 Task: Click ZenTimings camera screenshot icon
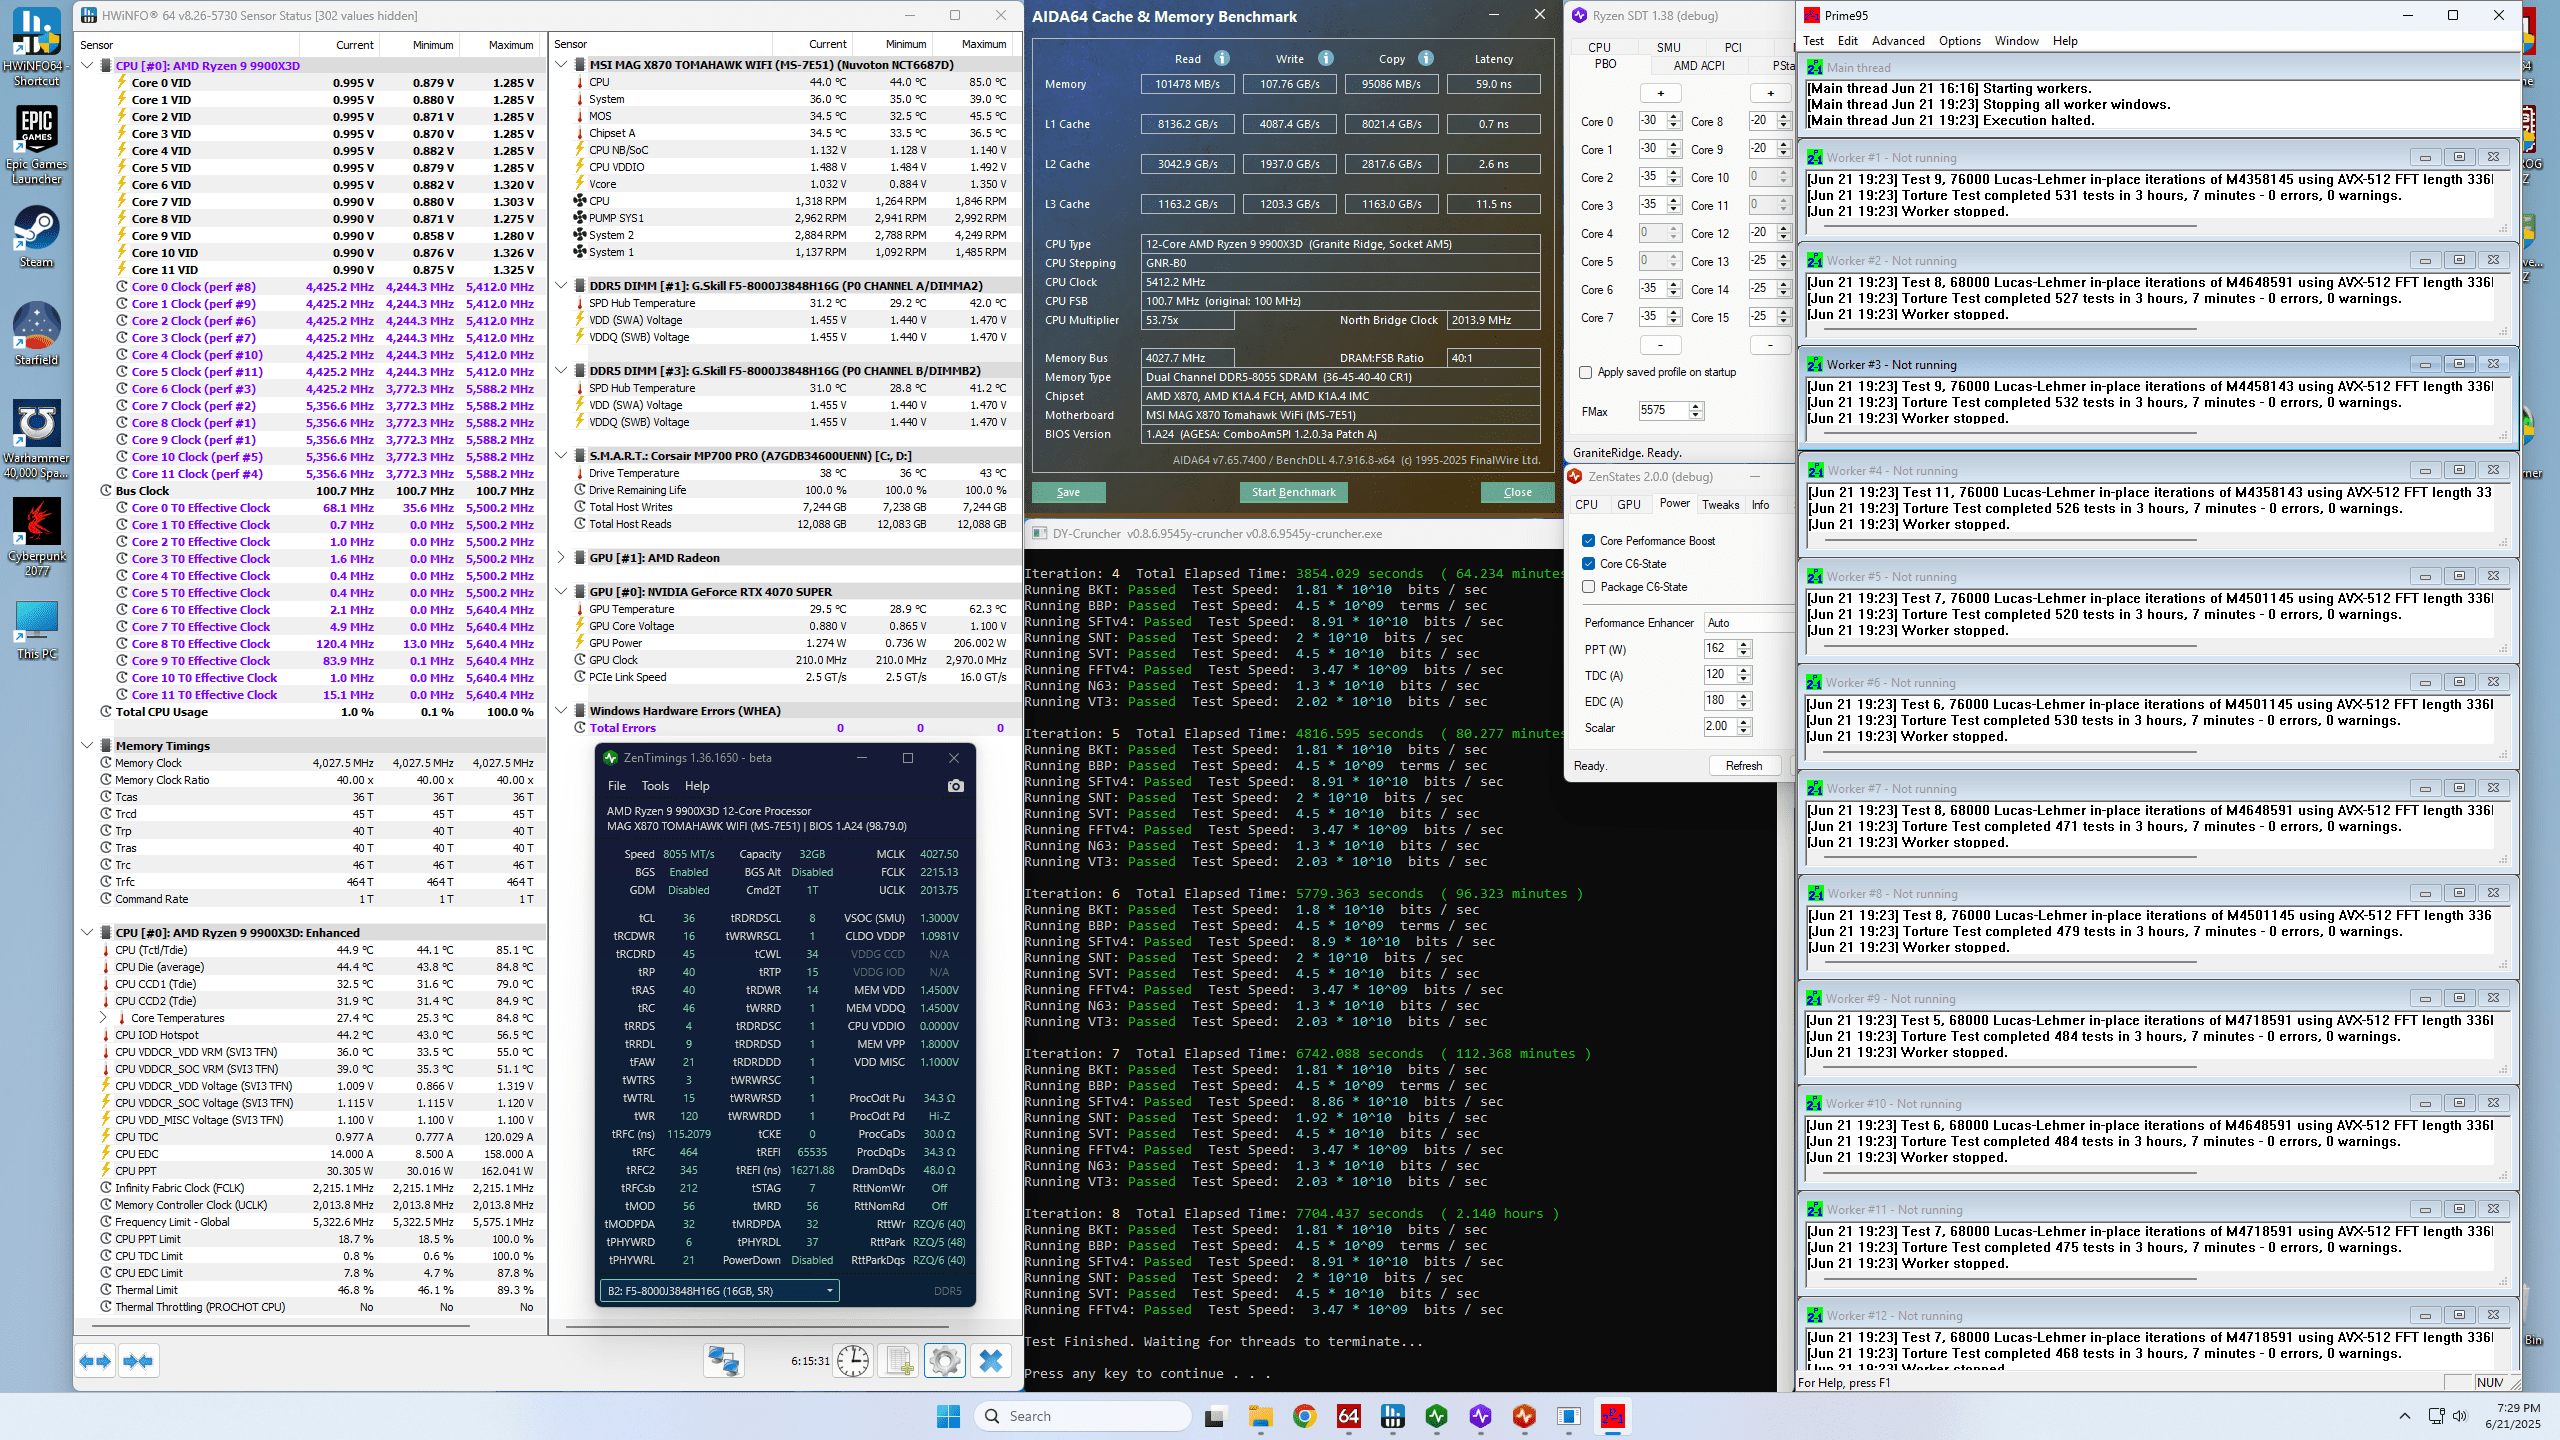[x=955, y=786]
